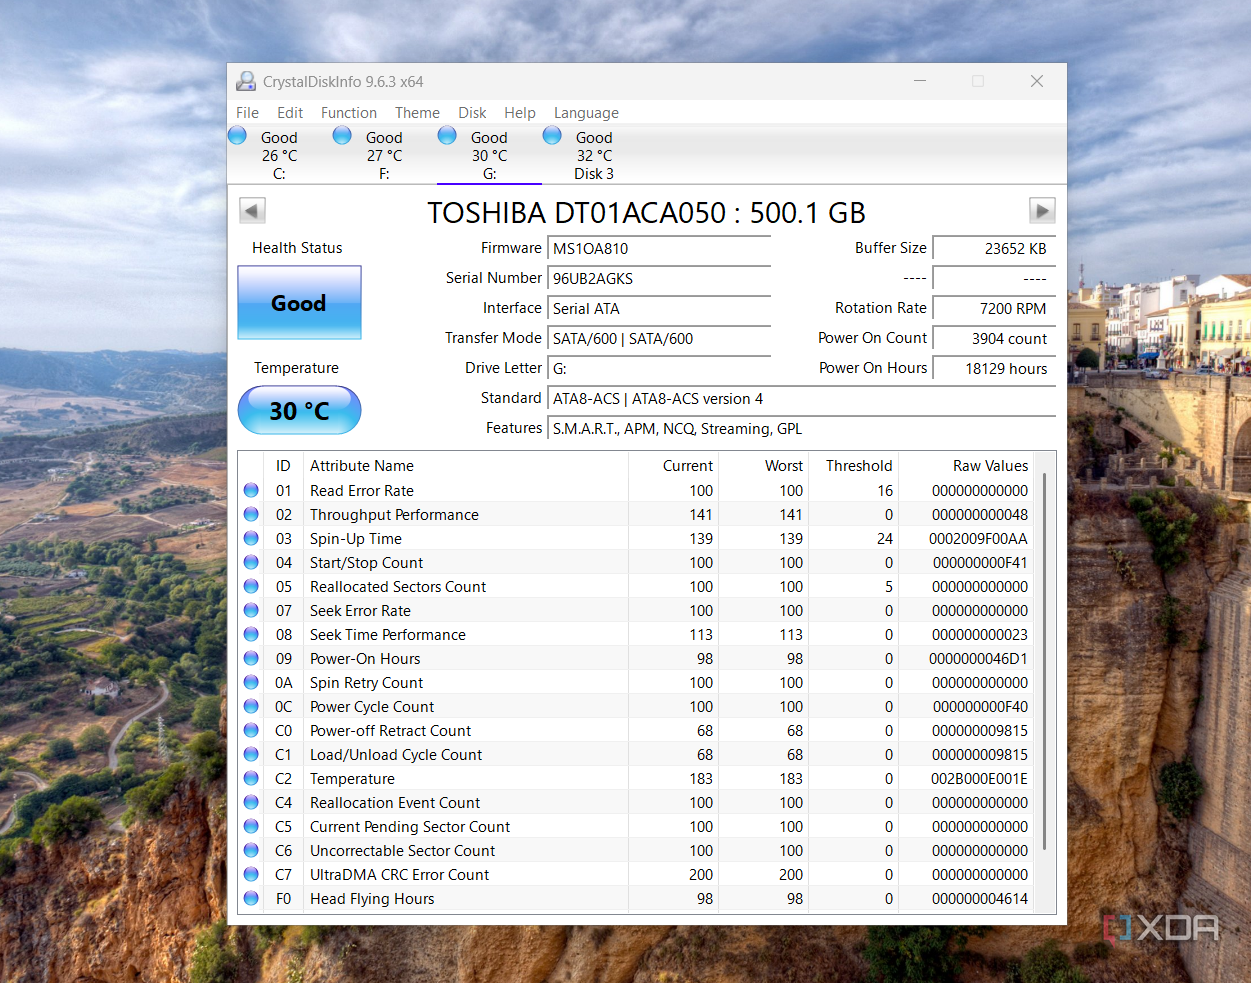Click the Power On Count value 3904 count
The image size is (1251, 983).
[994, 338]
